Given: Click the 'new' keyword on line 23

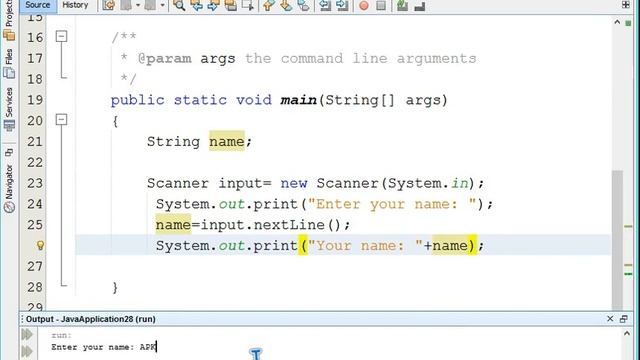Looking at the screenshot, I should [293, 183].
